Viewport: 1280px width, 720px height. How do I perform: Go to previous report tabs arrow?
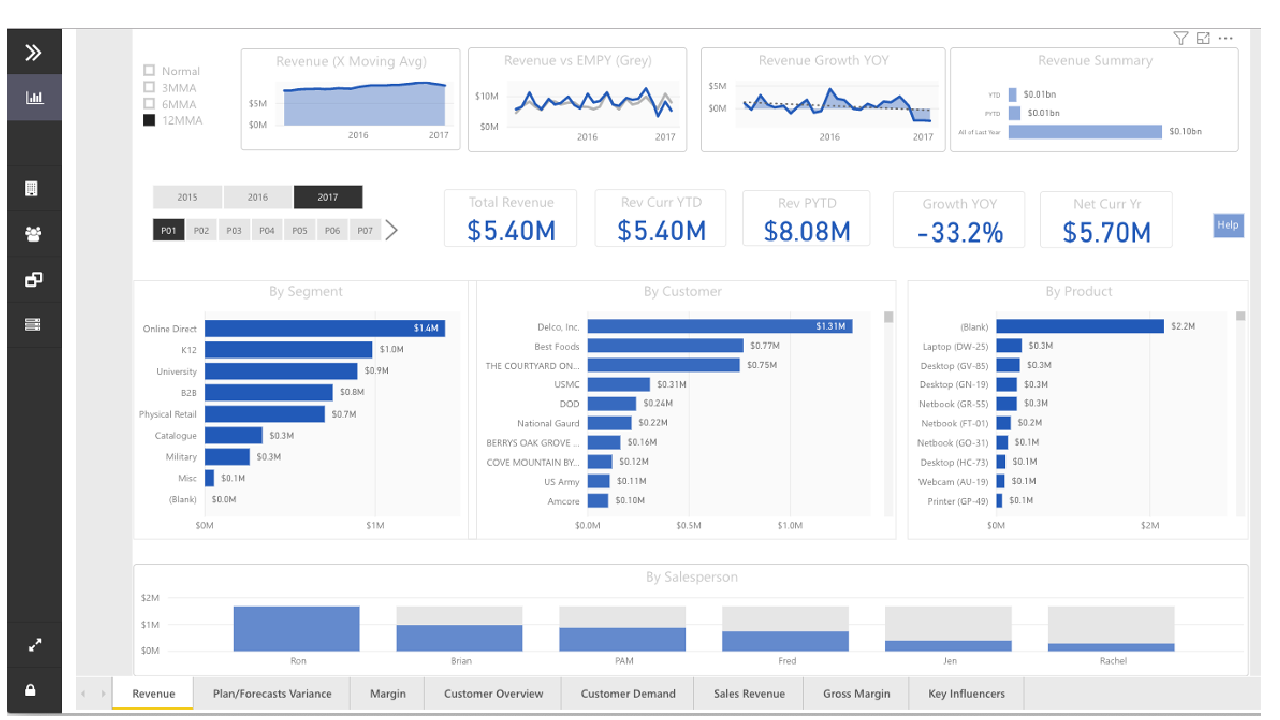coord(83,693)
